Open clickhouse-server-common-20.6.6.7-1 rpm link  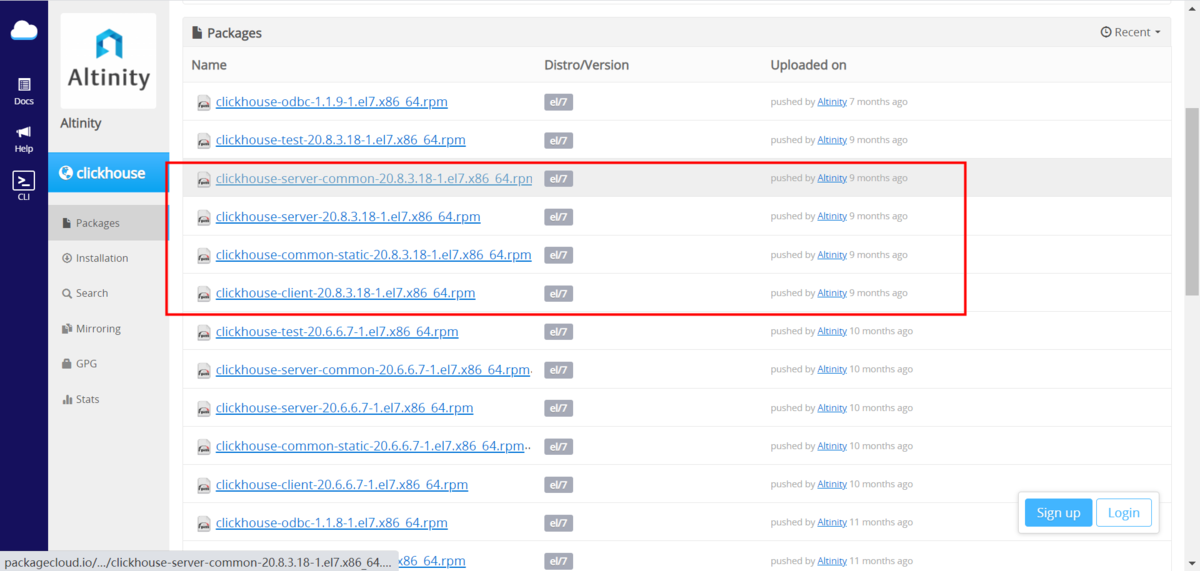click(374, 369)
